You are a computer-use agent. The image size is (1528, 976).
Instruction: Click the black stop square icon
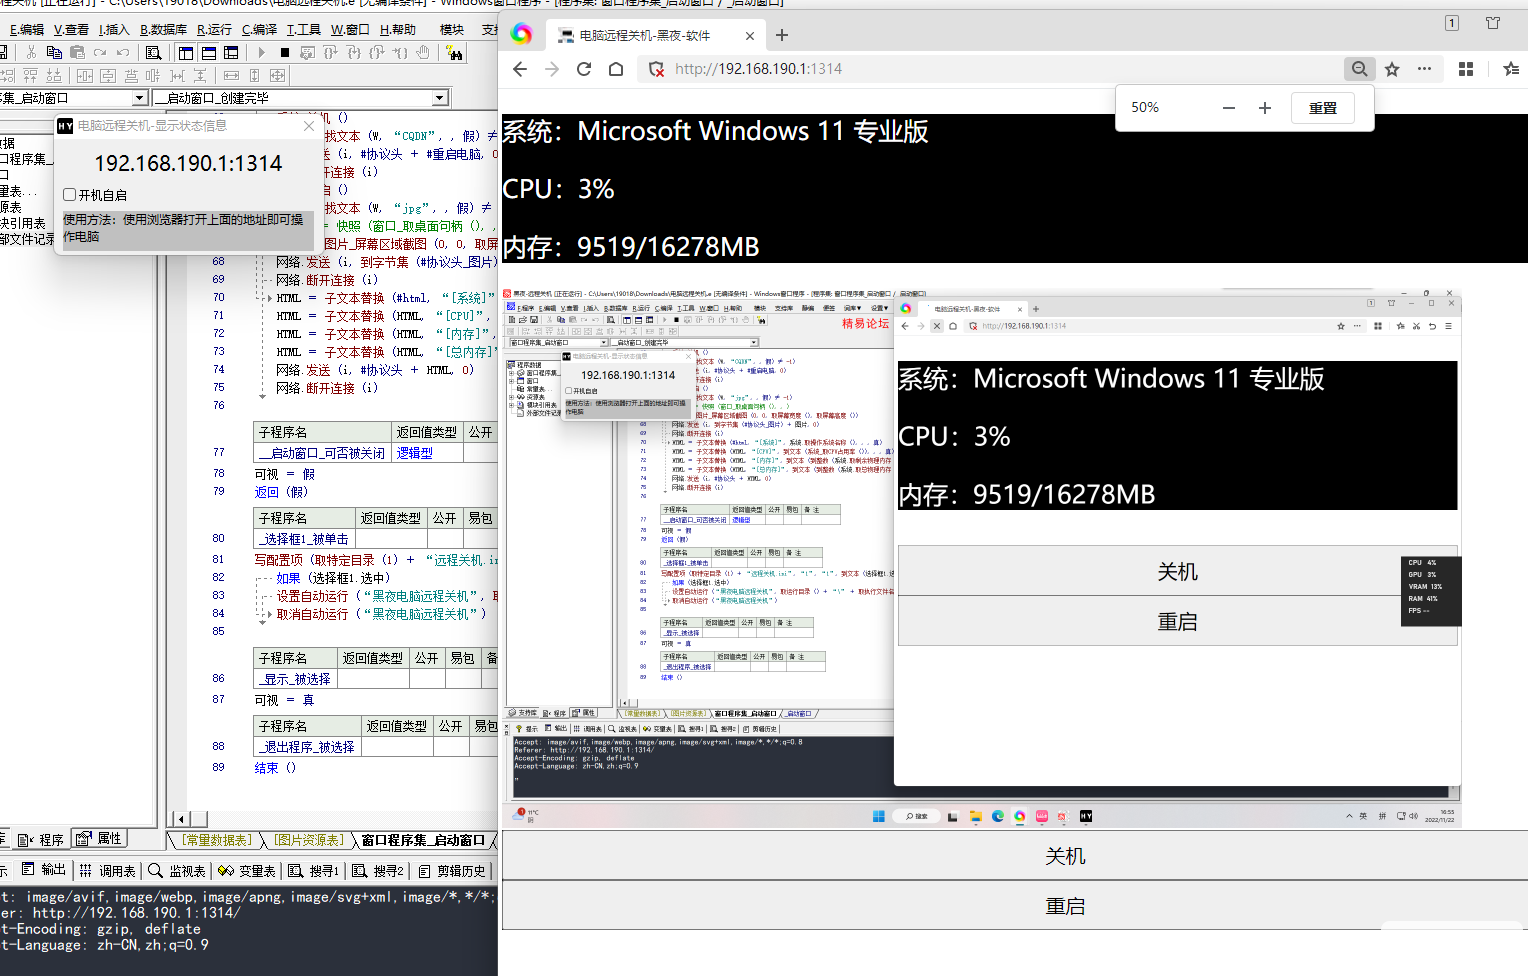coord(285,52)
